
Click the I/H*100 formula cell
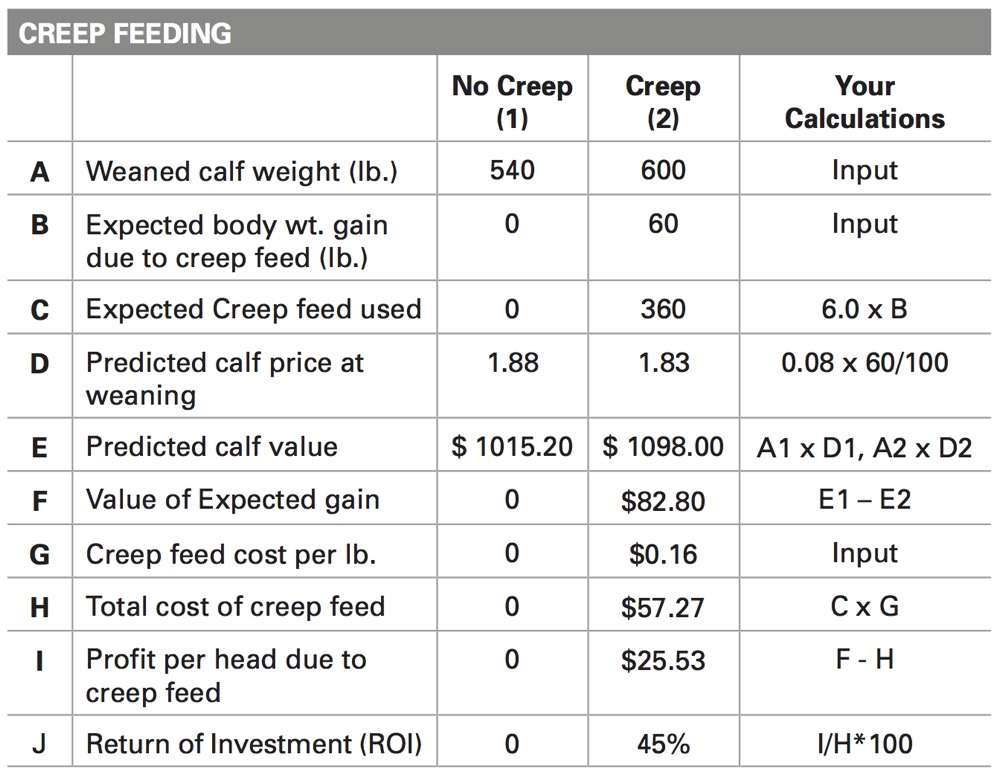point(864,744)
